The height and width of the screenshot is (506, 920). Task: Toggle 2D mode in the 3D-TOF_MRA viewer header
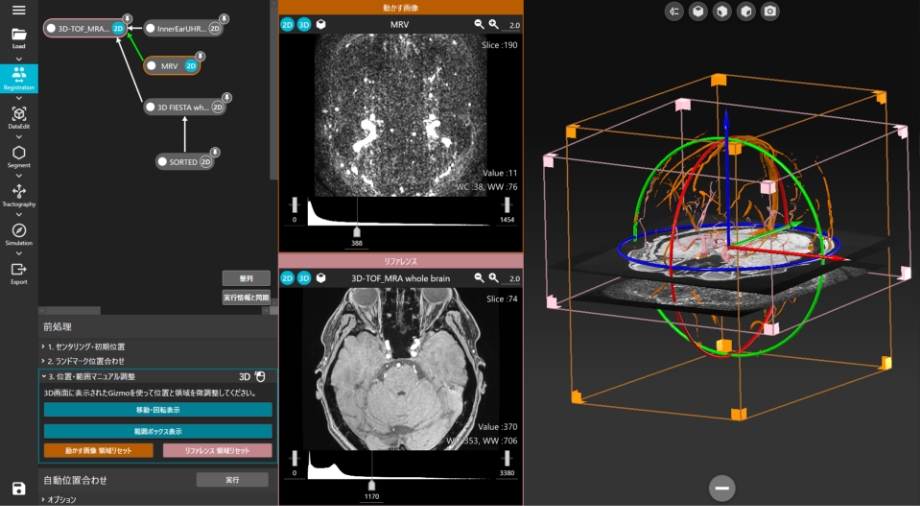click(x=288, y=278)
